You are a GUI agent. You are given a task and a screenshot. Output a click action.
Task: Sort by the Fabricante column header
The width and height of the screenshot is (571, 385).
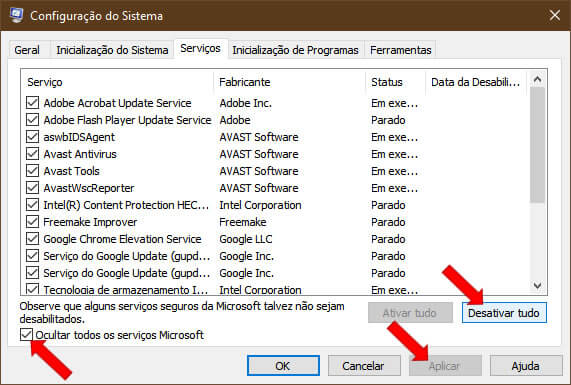290,82
